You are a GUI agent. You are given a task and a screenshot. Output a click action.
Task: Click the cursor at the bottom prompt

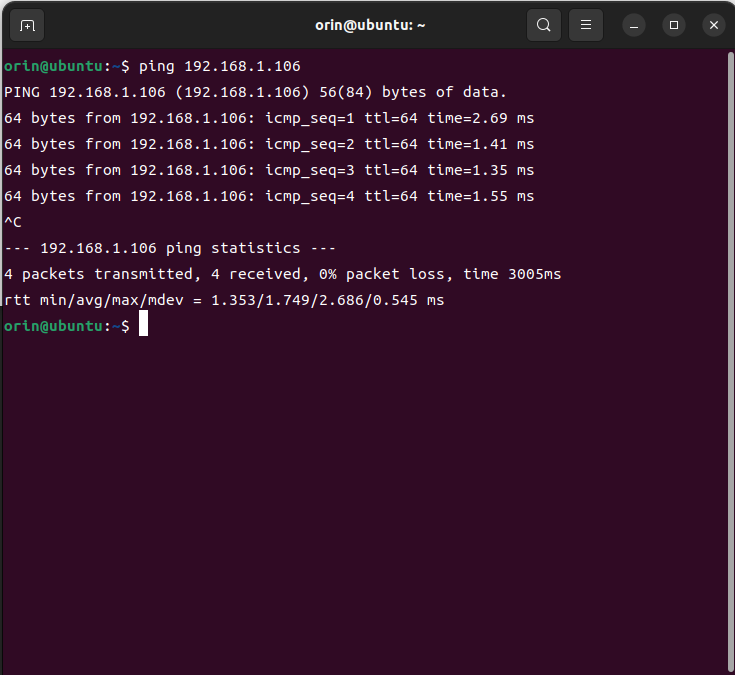coord(143,323)
